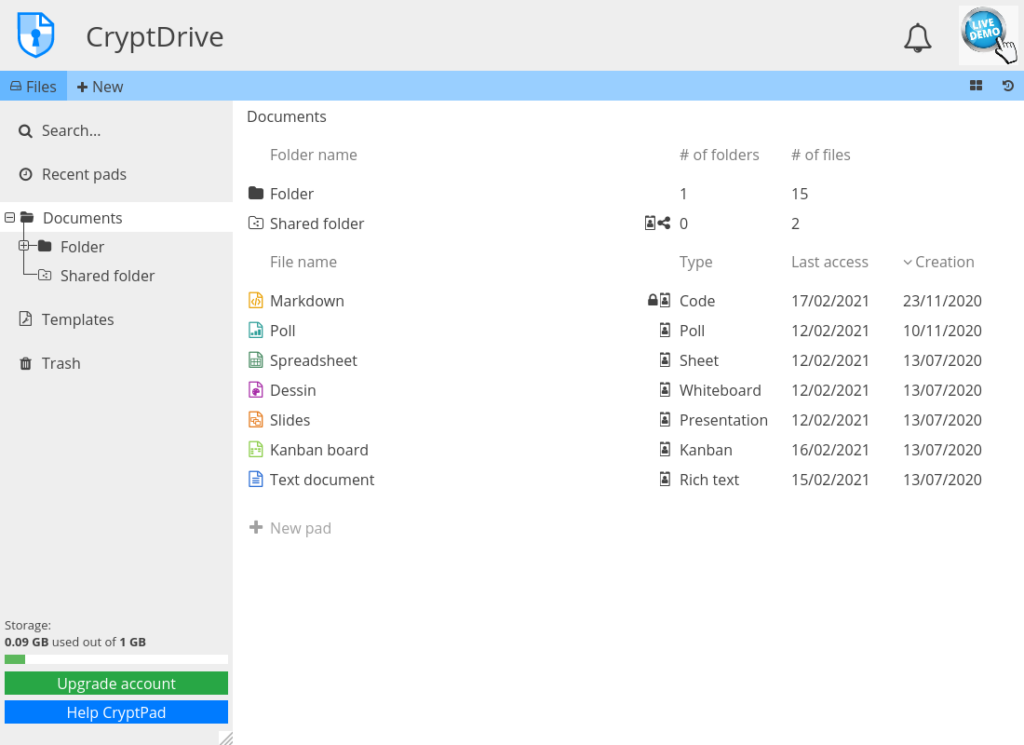Click the Folder icon in file list
Viewport: 1024px width, 745px height.
[255, 193]
